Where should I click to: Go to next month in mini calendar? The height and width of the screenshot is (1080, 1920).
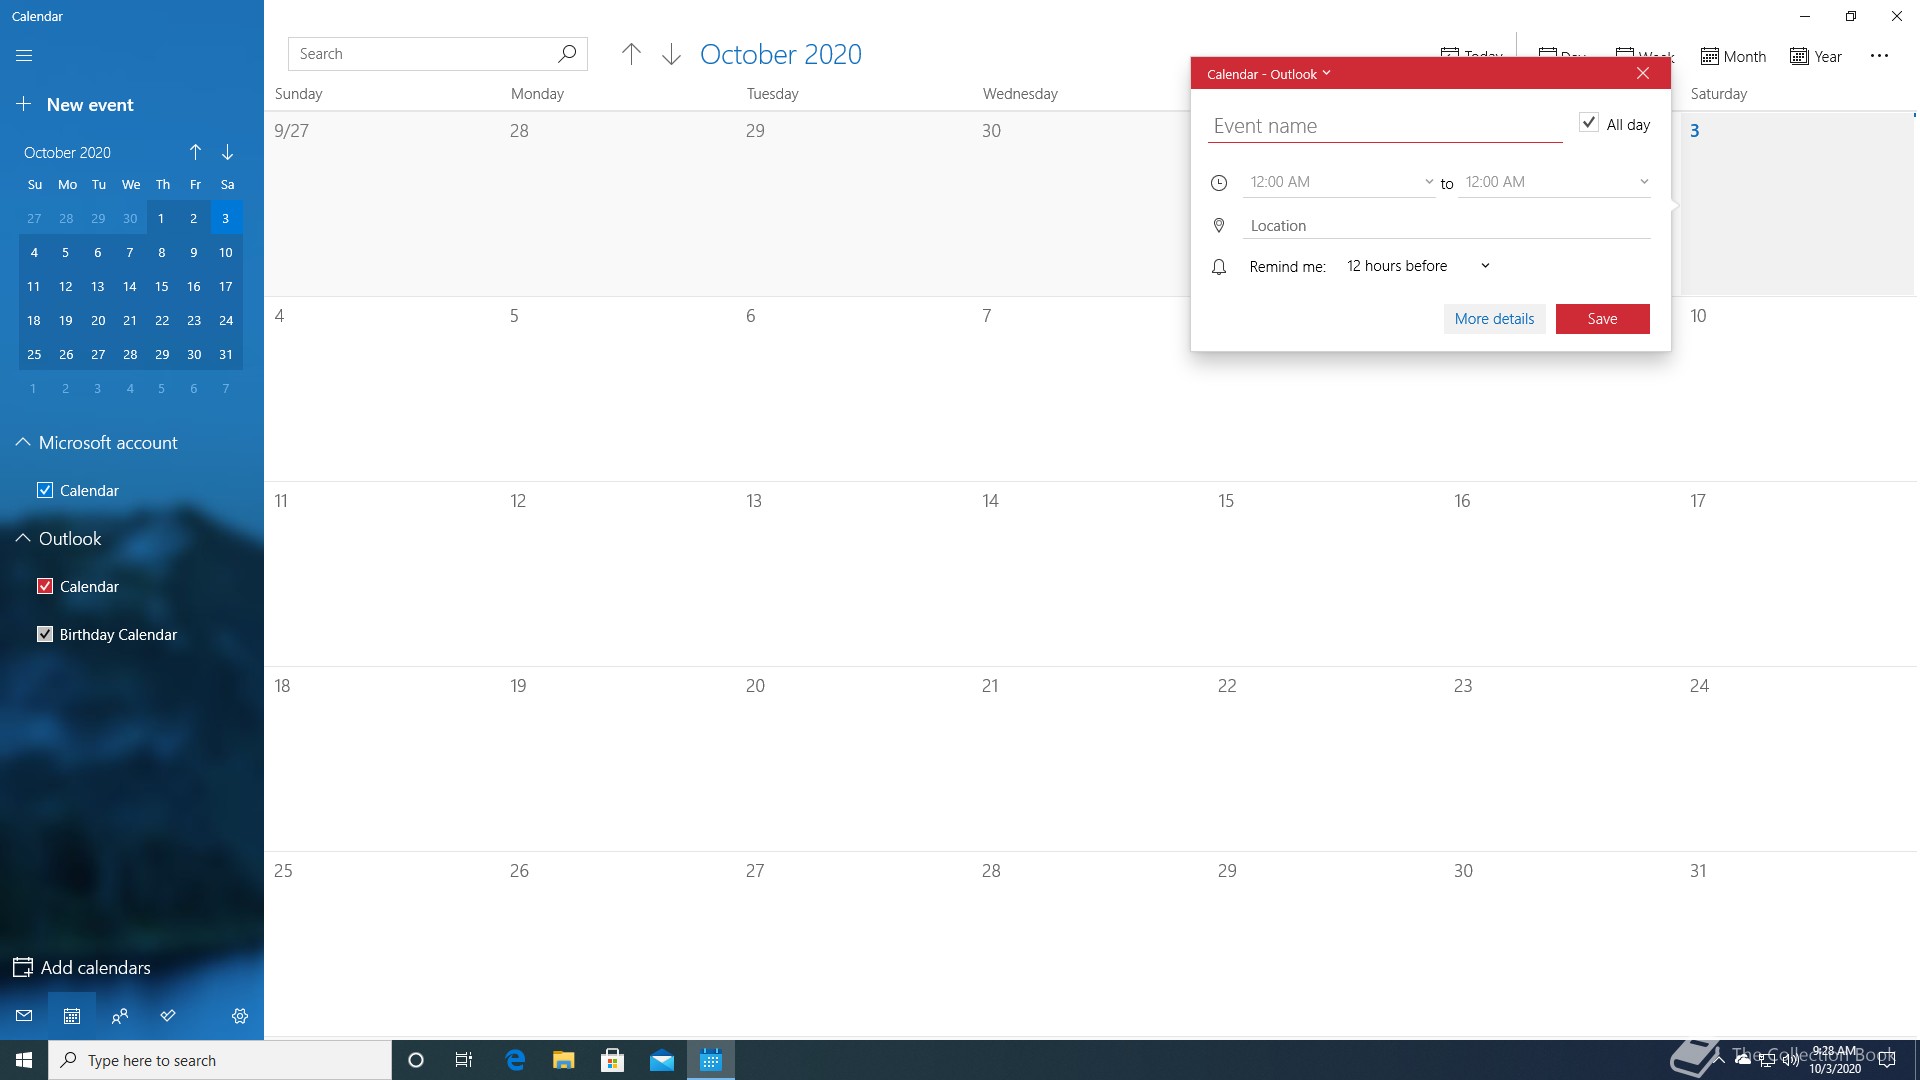click(228, 152)
